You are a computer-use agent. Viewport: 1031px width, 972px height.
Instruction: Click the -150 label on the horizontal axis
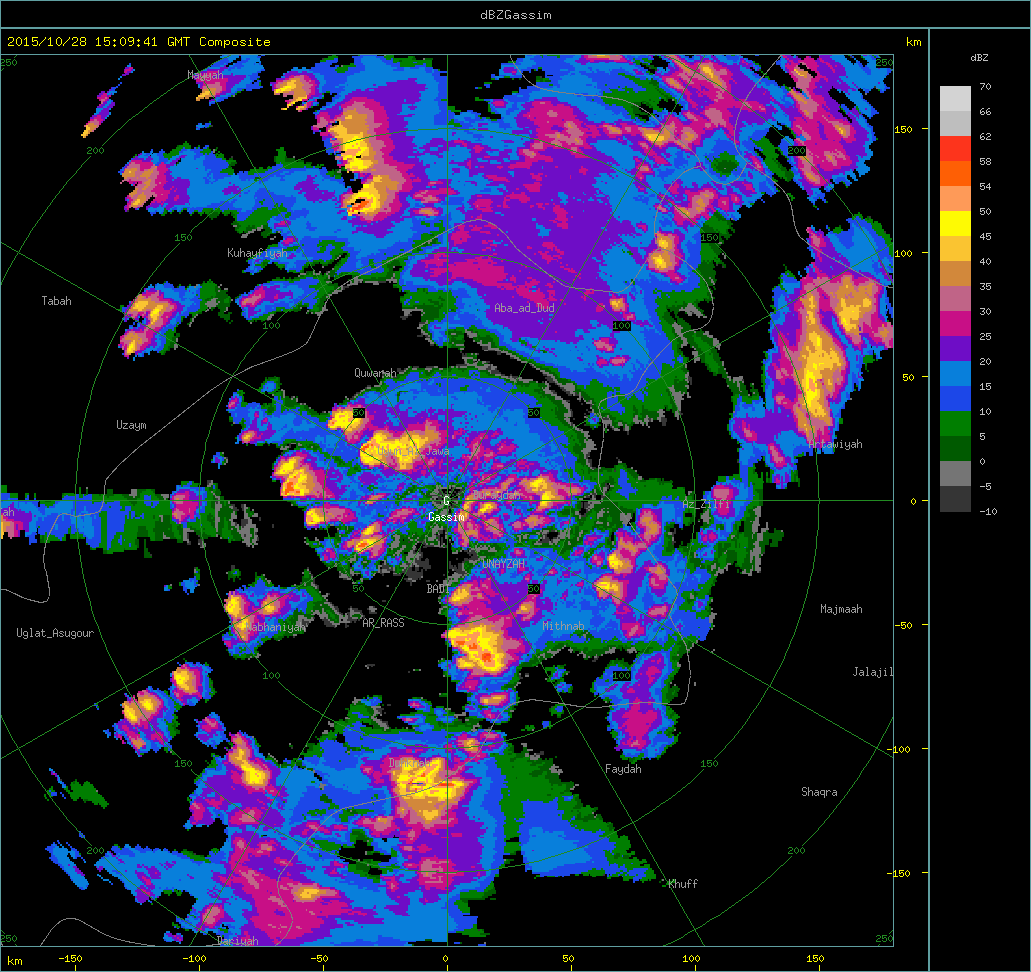tap(70, 958)
